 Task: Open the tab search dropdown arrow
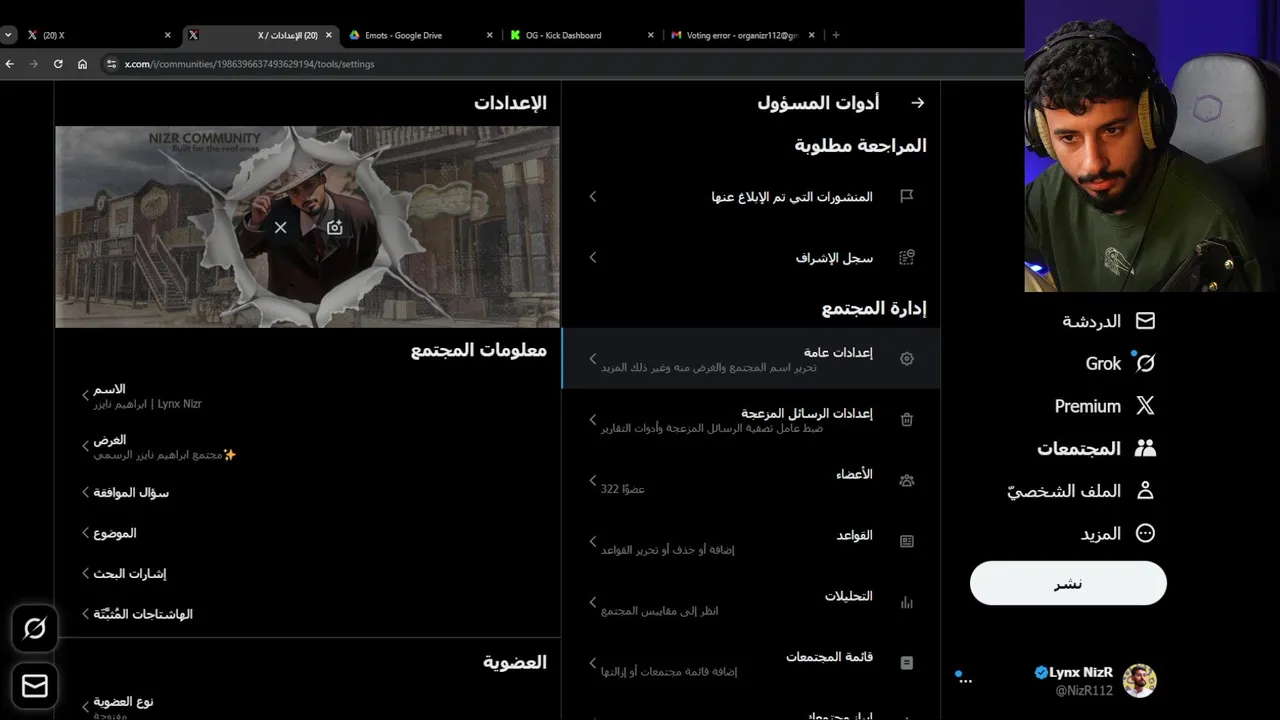tap(8, 35)
